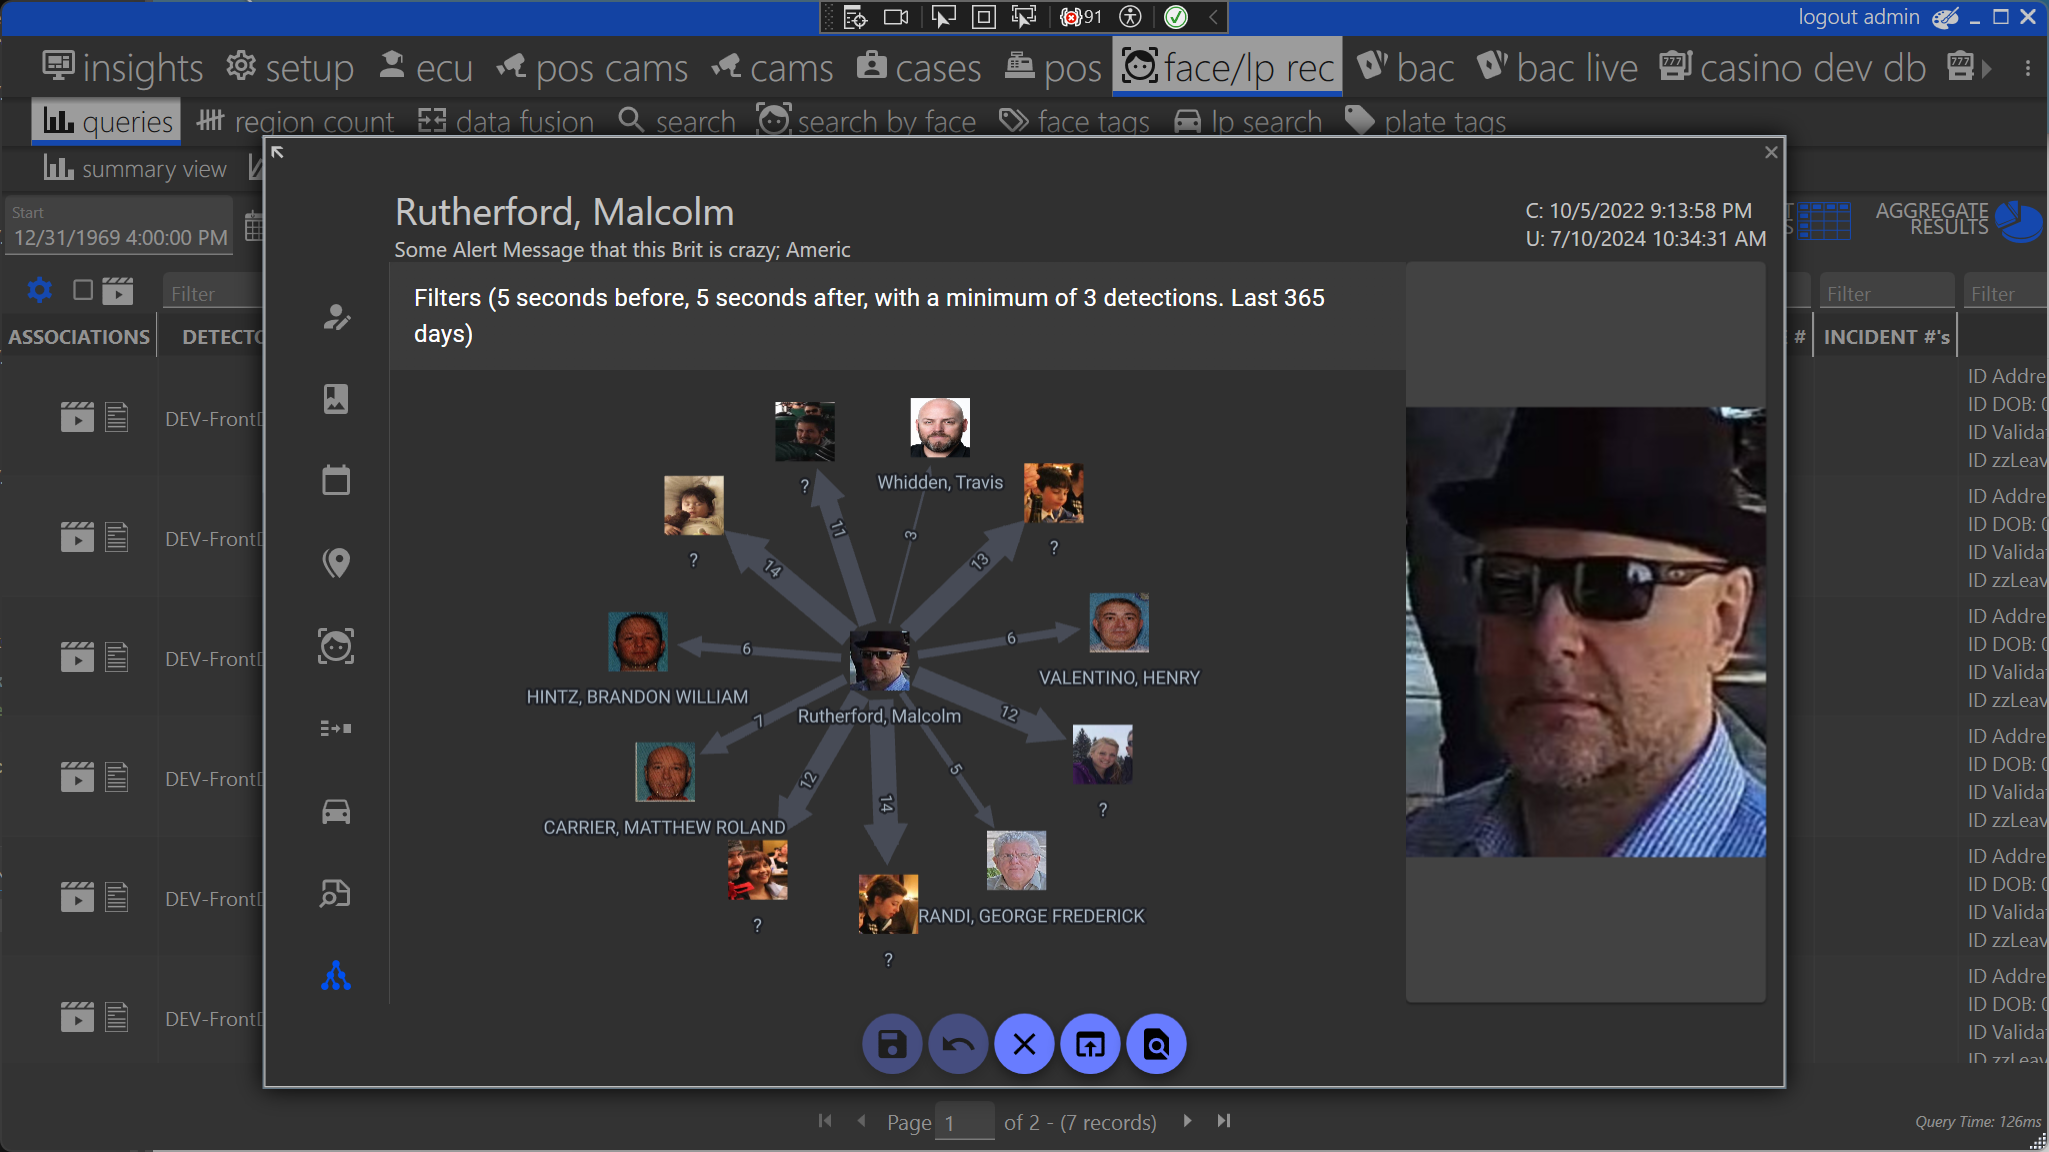
Task: Select the vehicle car sidebar icon
Action: [x=336, y=811]
